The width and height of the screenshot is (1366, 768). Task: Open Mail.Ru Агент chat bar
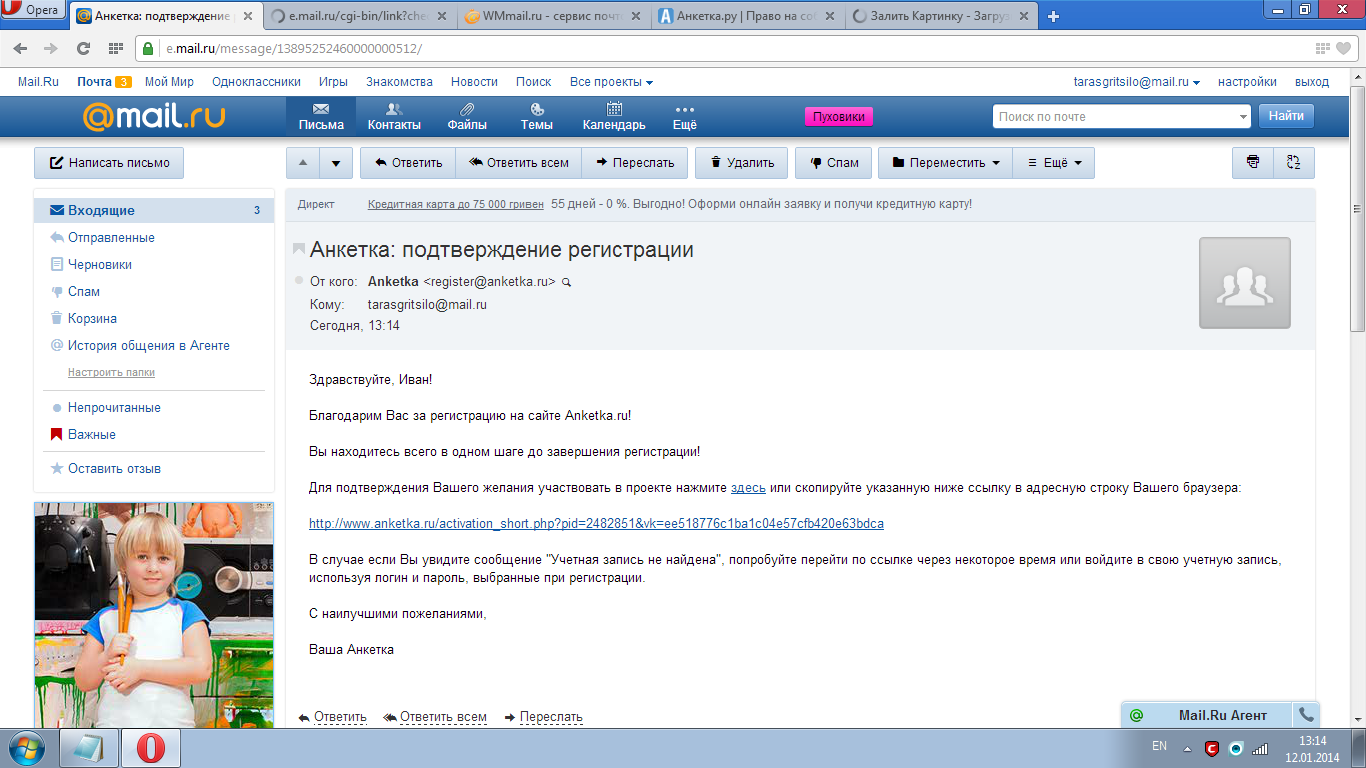[x=1207, y=715]
